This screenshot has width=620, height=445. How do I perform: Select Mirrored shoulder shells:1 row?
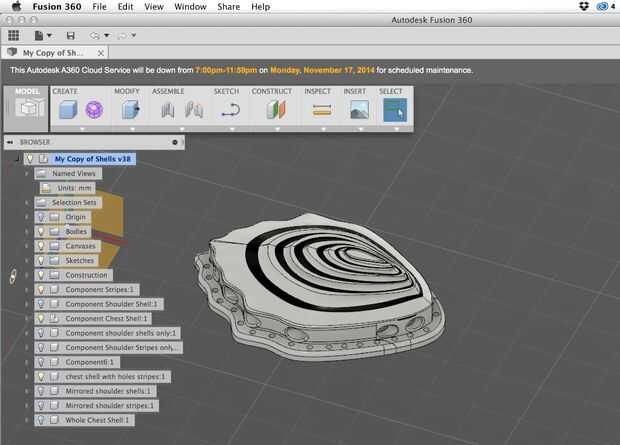point(95,391)
